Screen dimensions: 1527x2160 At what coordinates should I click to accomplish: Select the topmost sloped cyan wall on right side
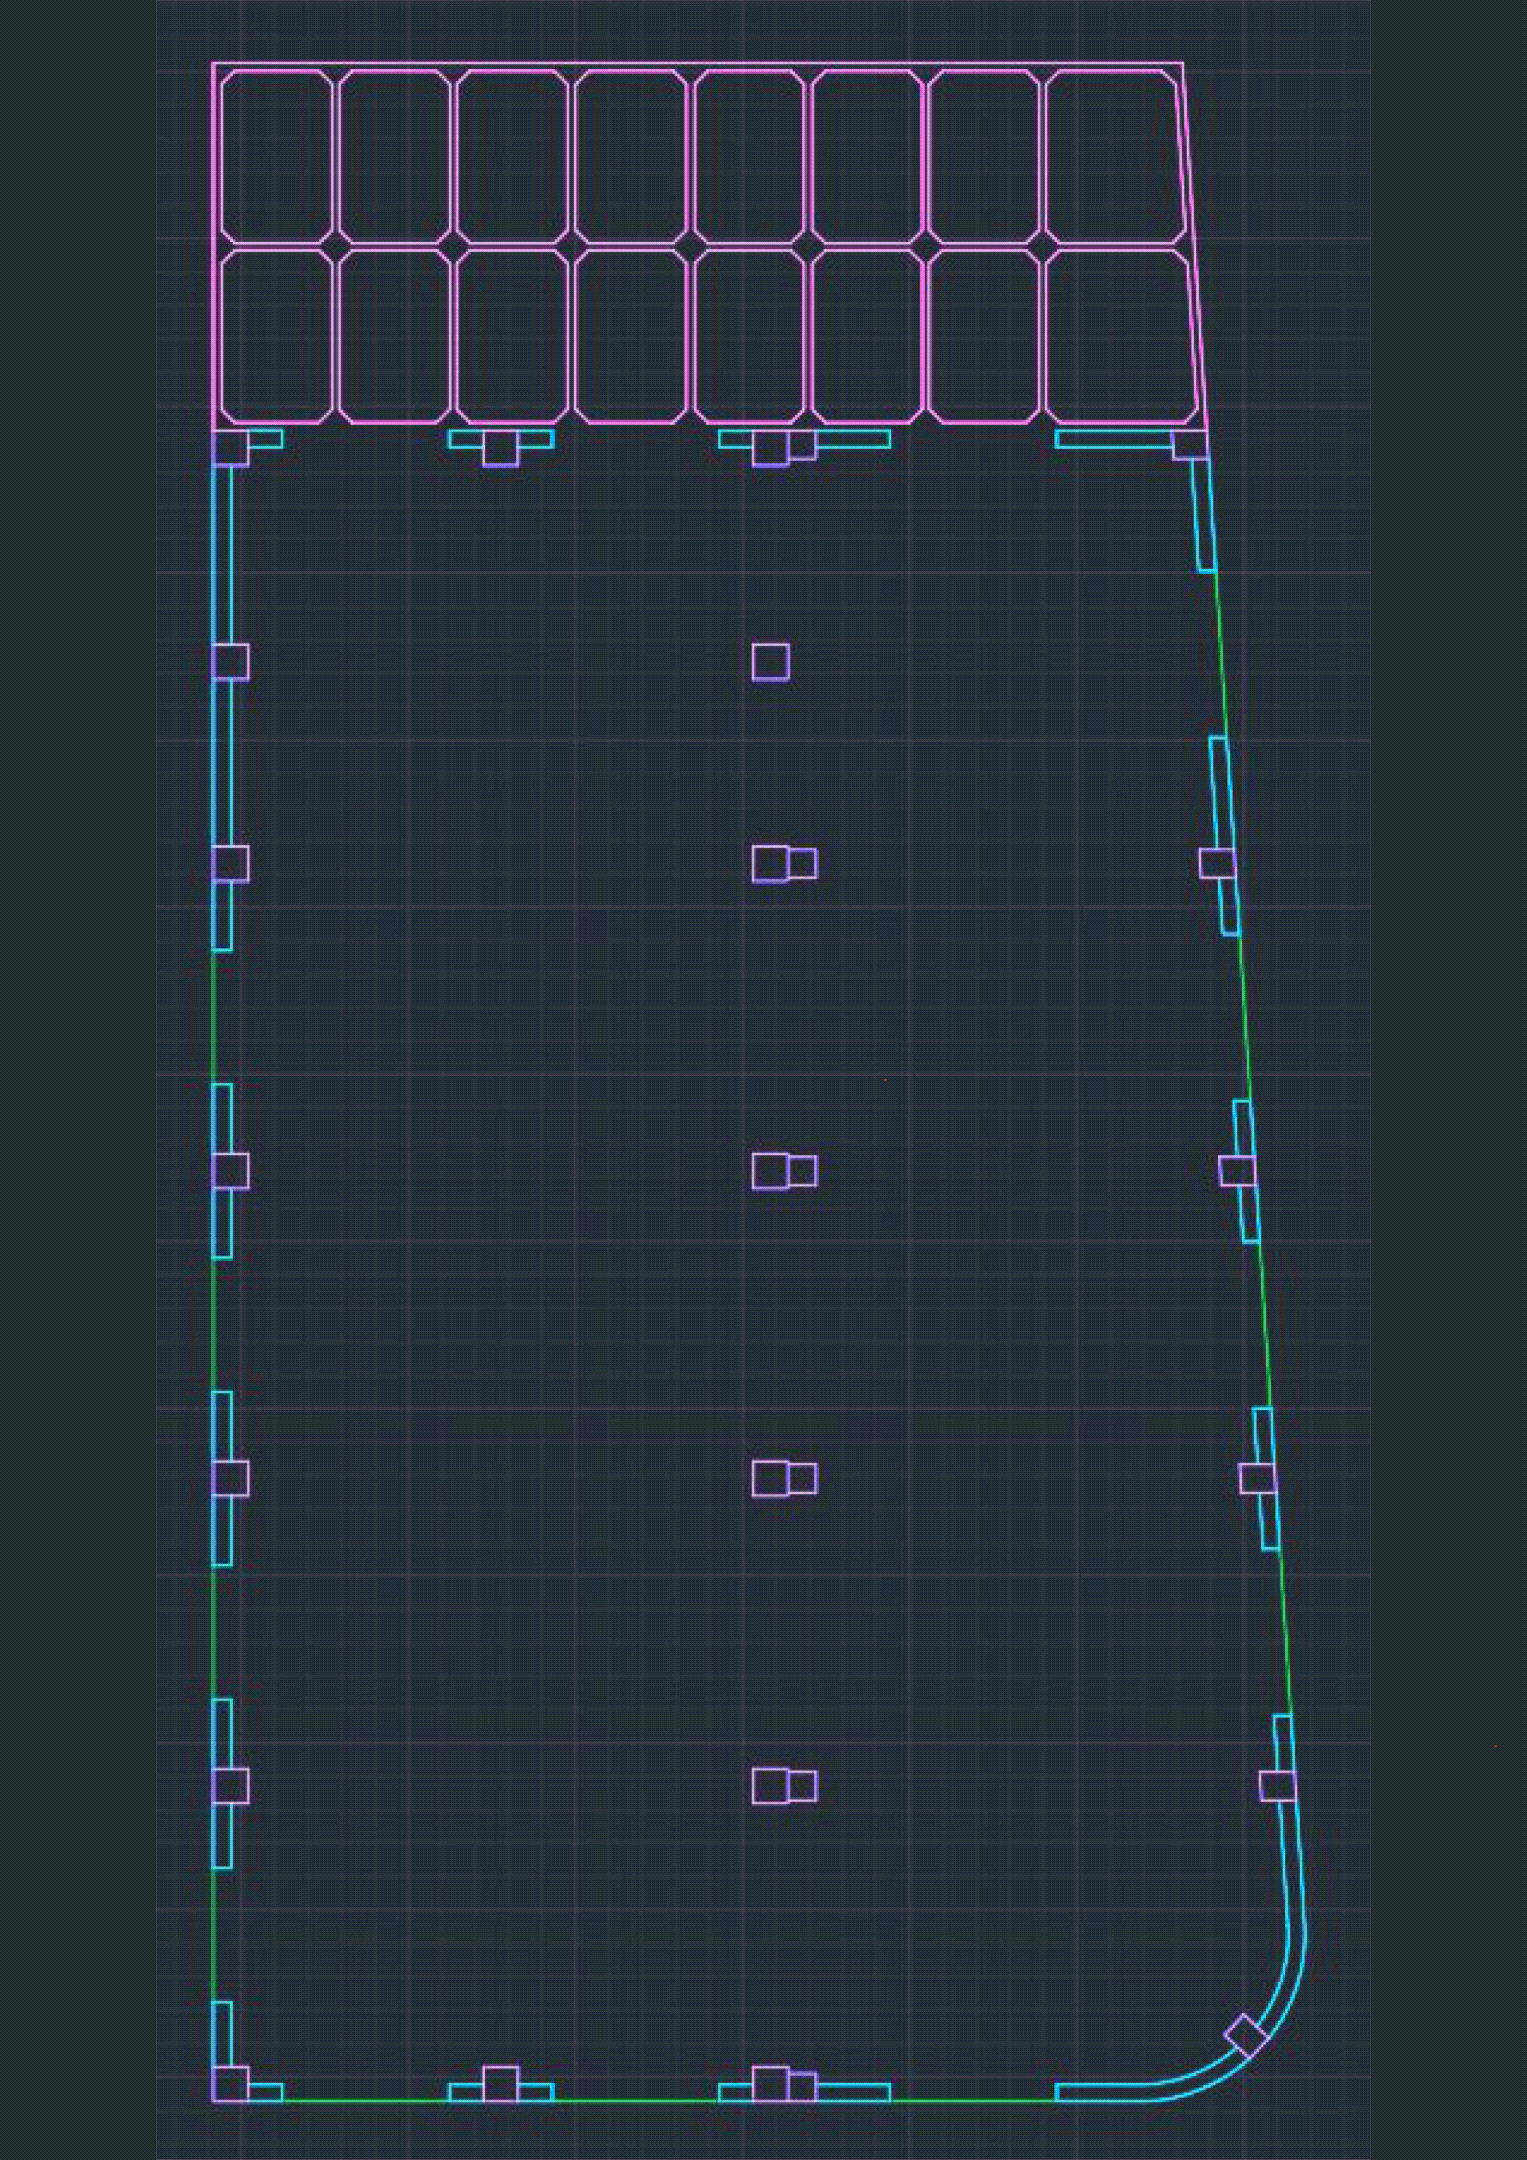coord(1204,515)
